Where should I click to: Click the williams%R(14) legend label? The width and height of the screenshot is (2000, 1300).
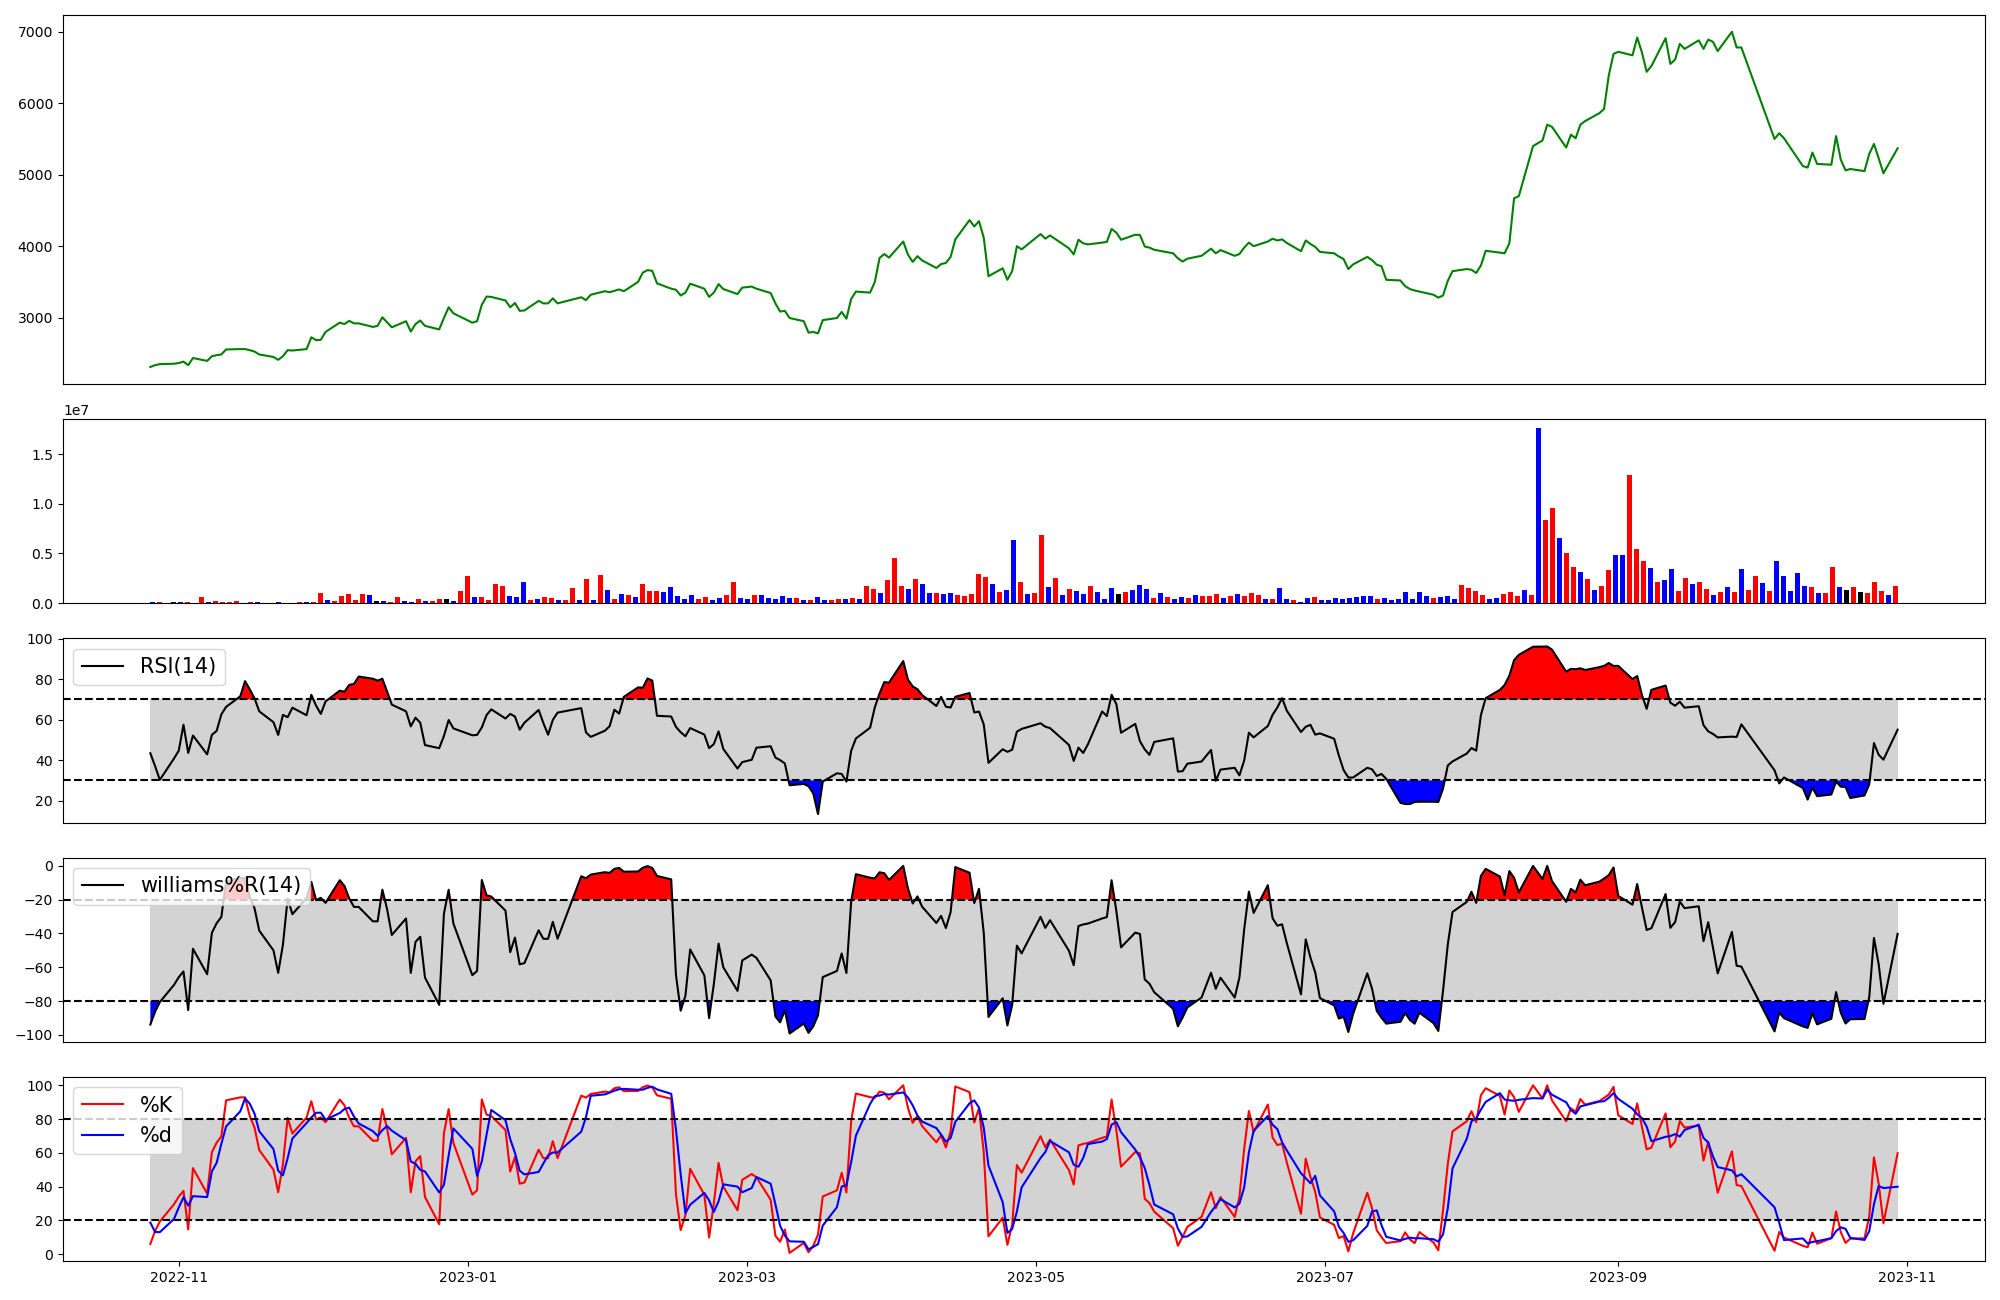[x=220, y=885]
